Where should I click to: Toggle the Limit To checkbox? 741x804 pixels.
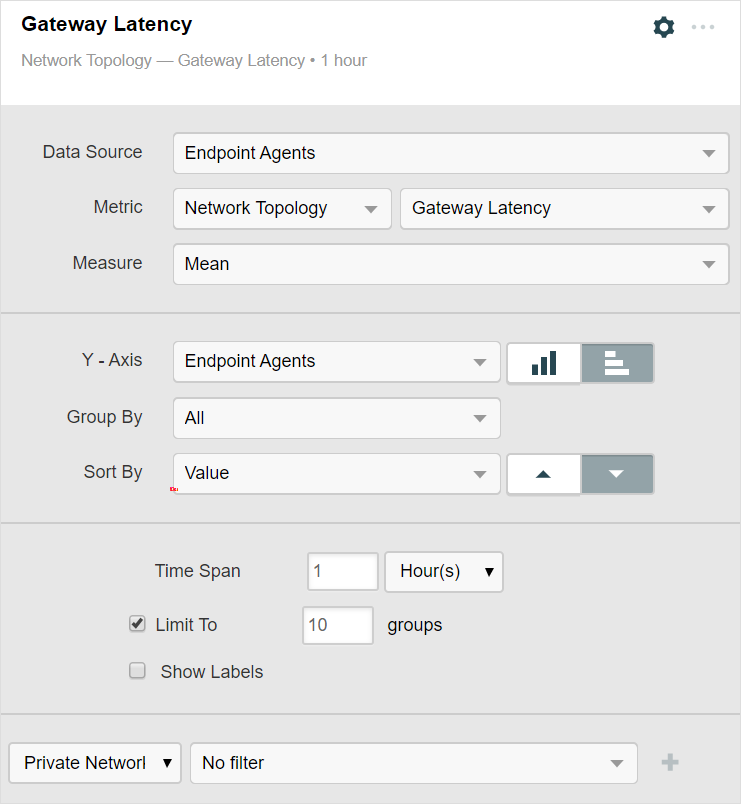point(138,624)
